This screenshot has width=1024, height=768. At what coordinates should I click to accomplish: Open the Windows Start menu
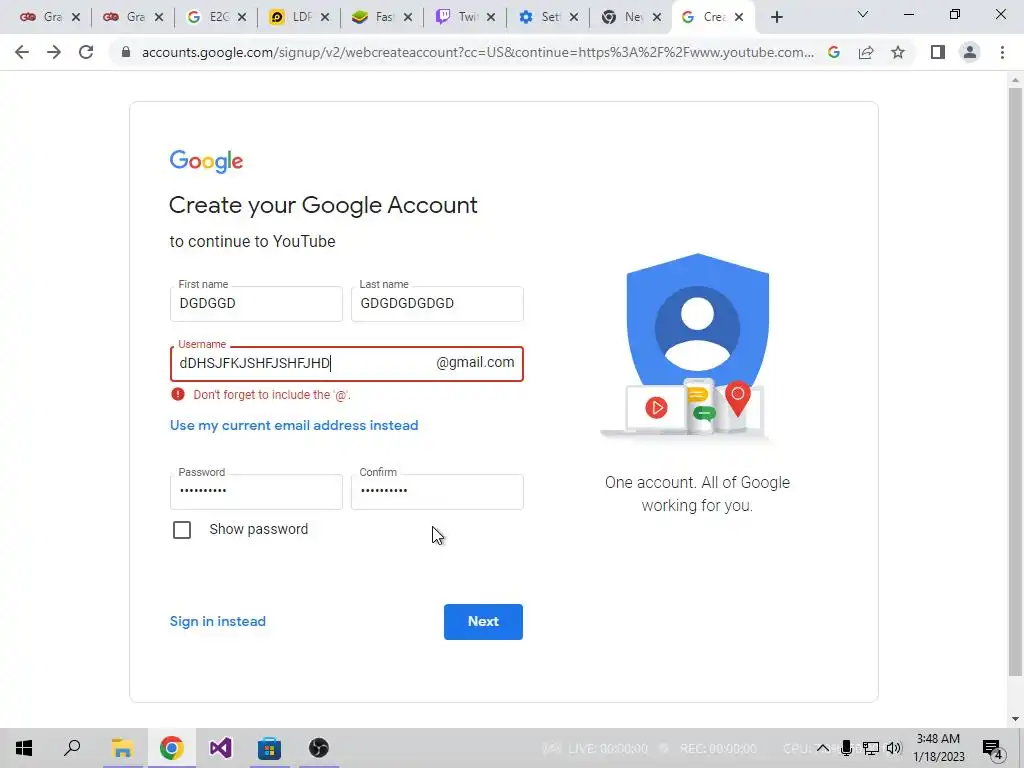24,748
